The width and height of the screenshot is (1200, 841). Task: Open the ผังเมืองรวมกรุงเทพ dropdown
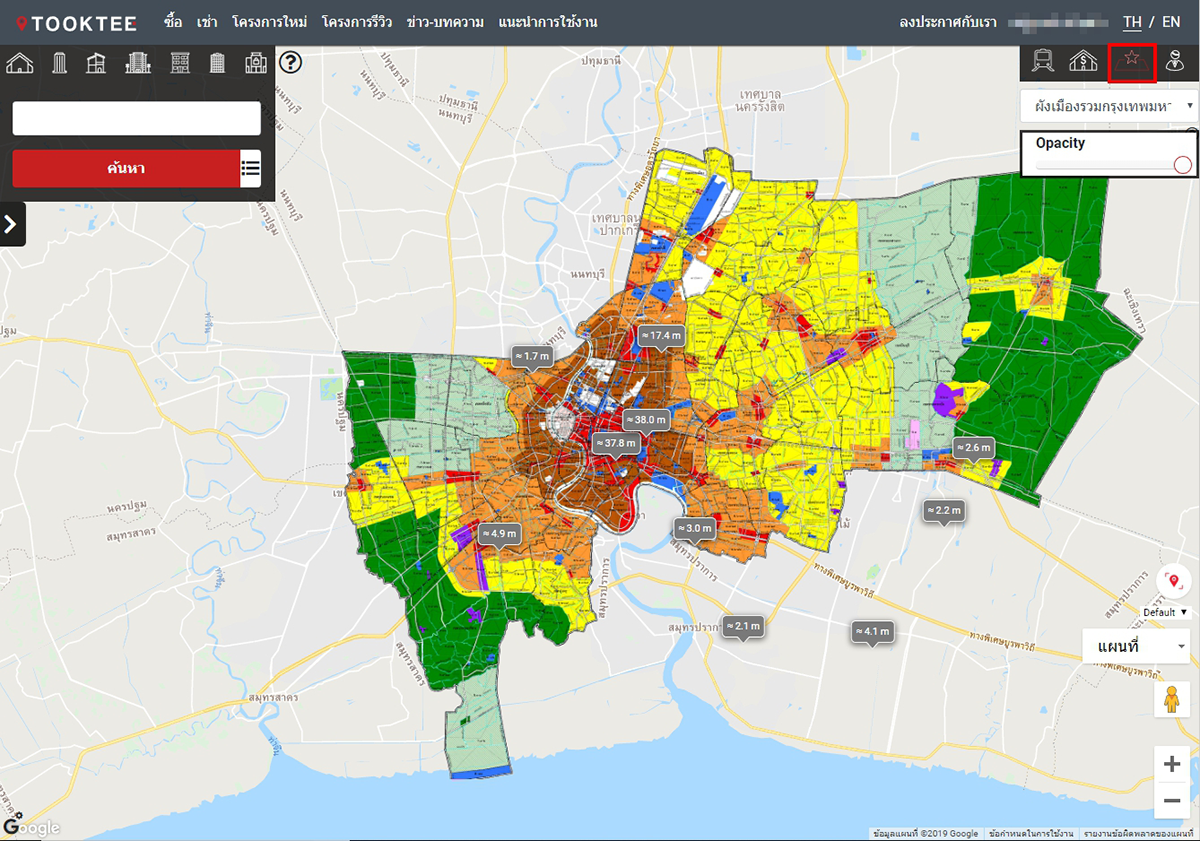tap(1108, 105)
